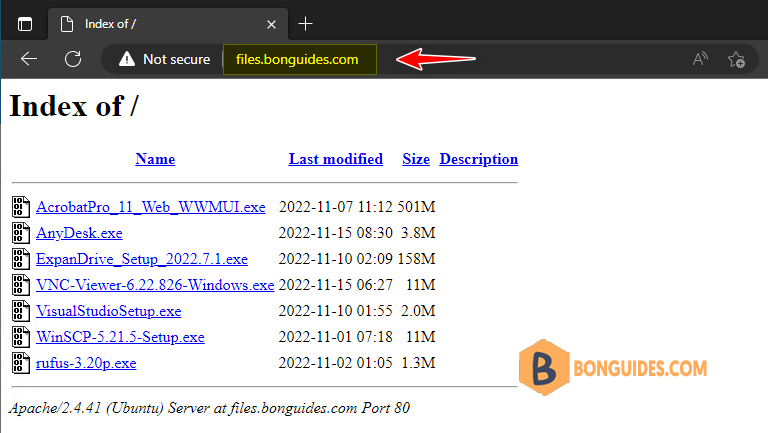Click the Index of / page heading
The width and height of the screenshot is (768, 433).
pyautogui.click(x=74, y=106)
